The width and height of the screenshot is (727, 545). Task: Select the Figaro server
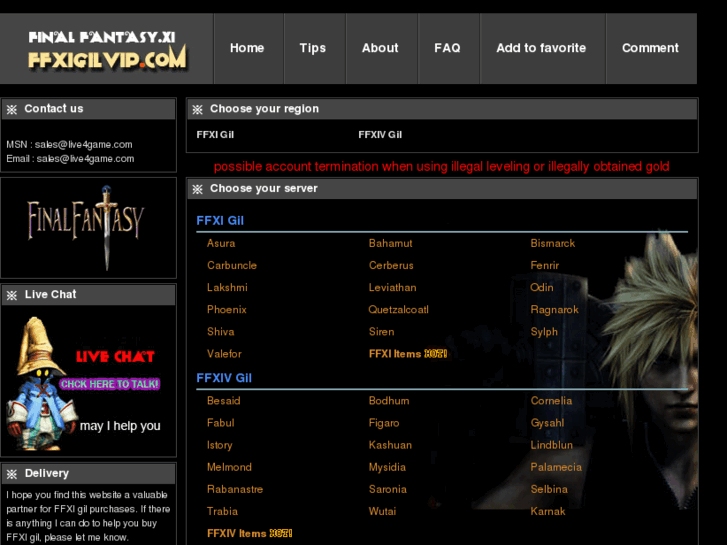pos(384,423)
